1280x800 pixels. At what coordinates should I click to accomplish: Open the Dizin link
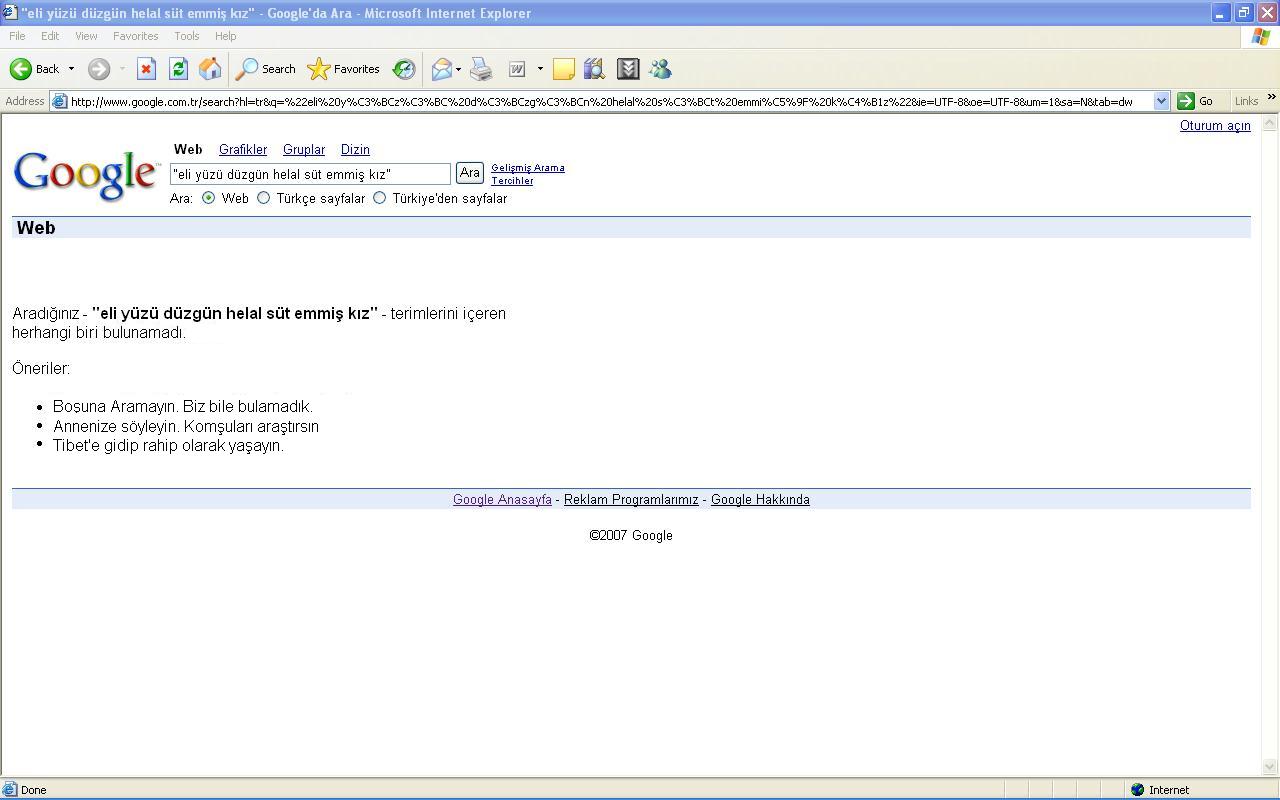[x=355, y=149]
